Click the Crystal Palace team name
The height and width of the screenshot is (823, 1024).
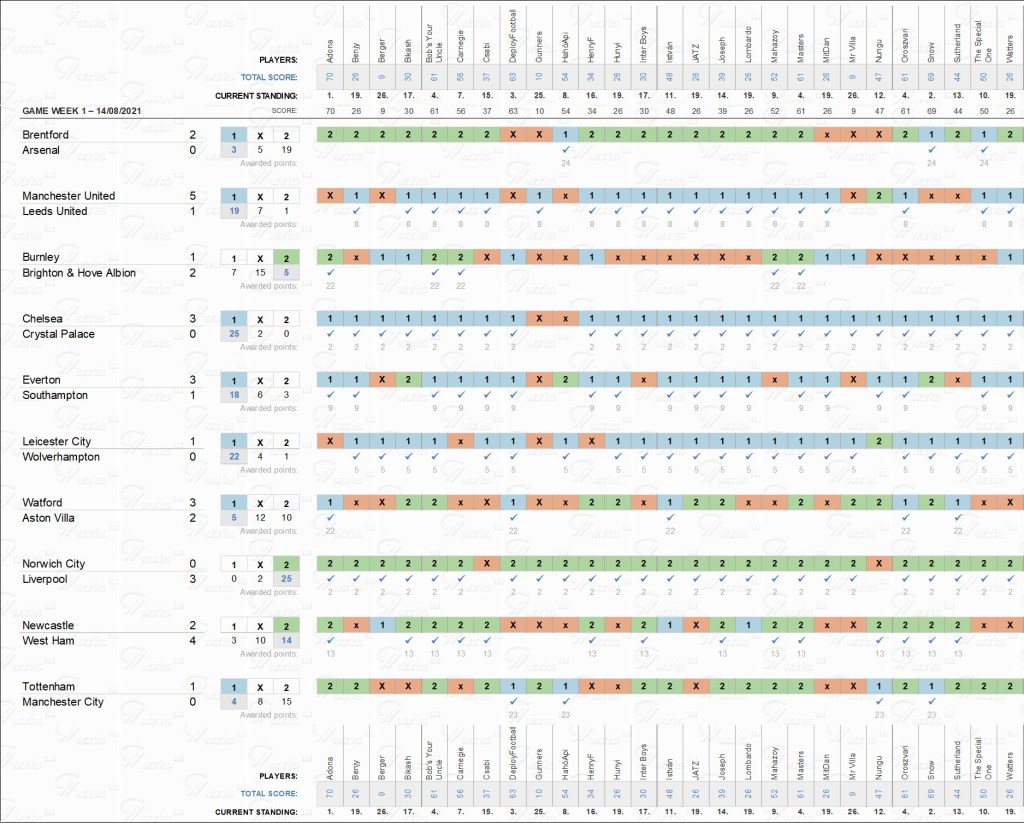[x=65, y=334]
